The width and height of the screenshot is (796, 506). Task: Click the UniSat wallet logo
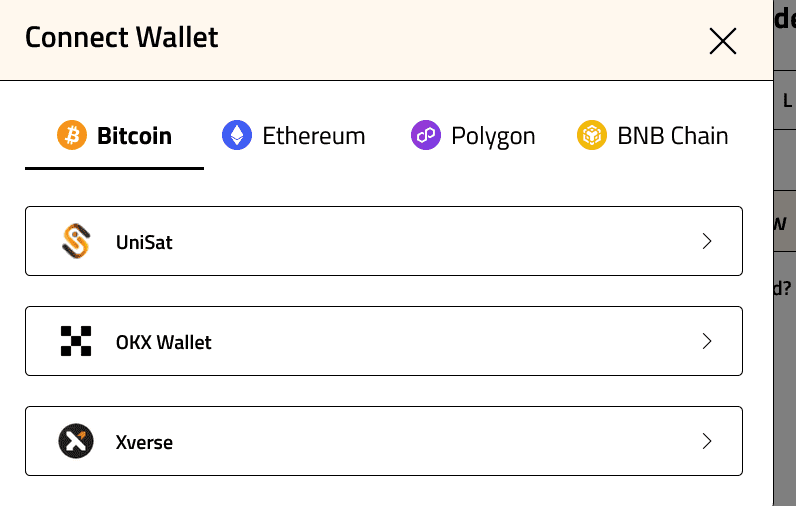point(76,241)
